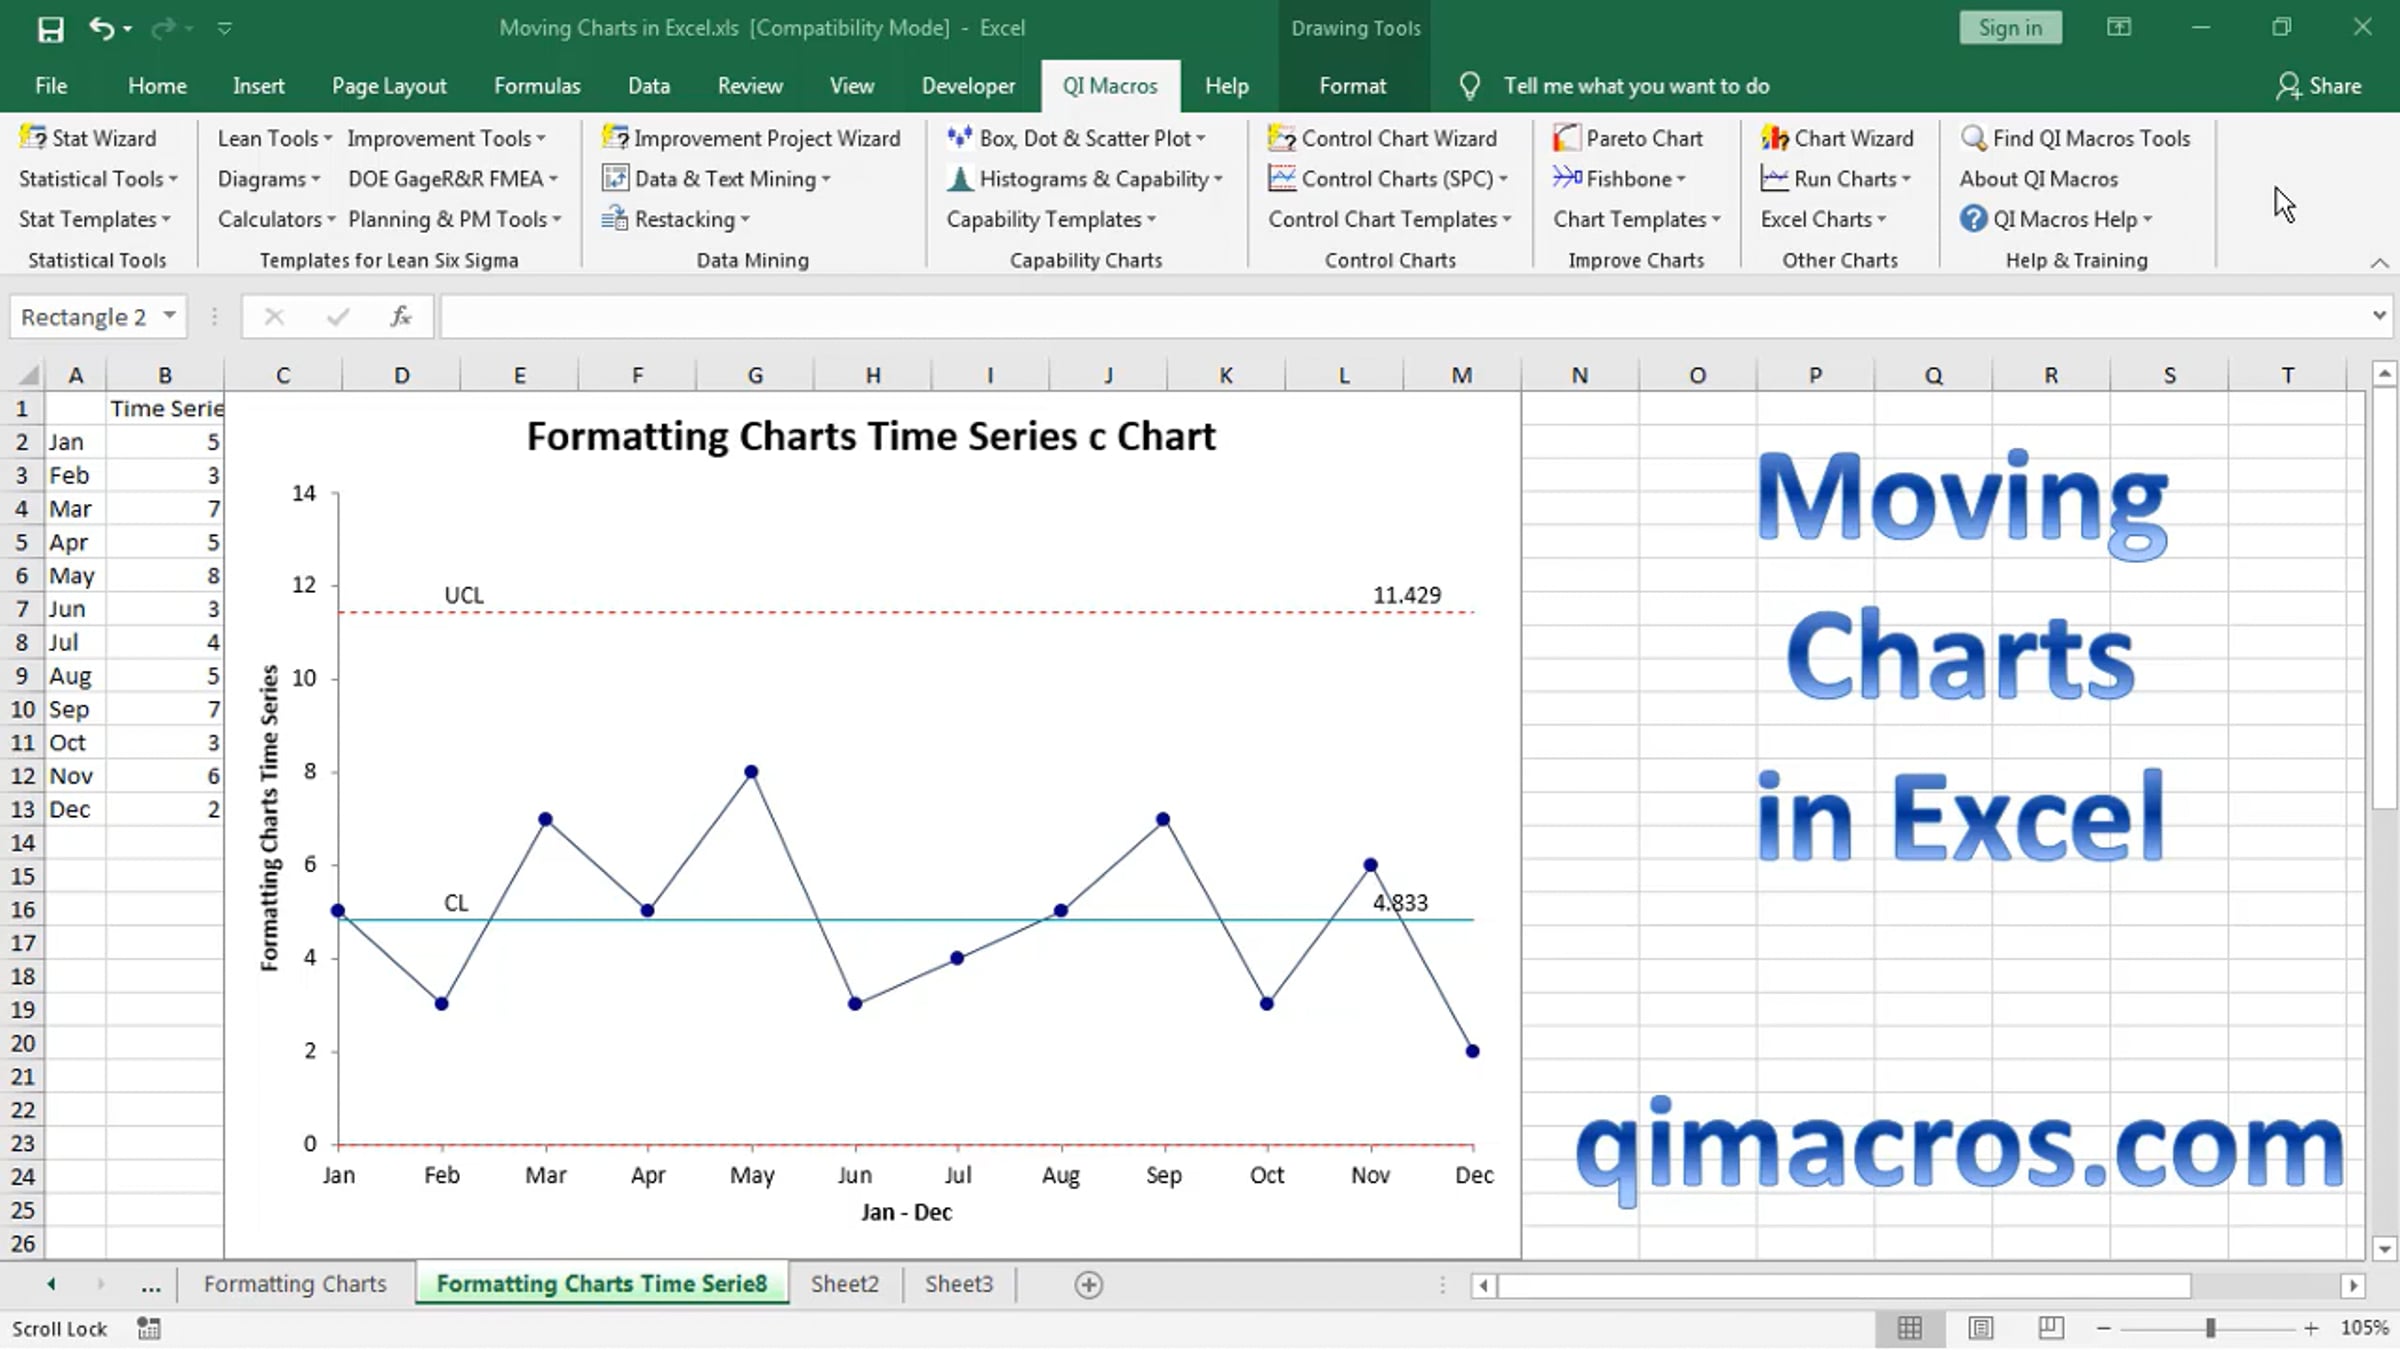
Task: Expand the Excel Charts dropdown
Action: (1823, 219)
